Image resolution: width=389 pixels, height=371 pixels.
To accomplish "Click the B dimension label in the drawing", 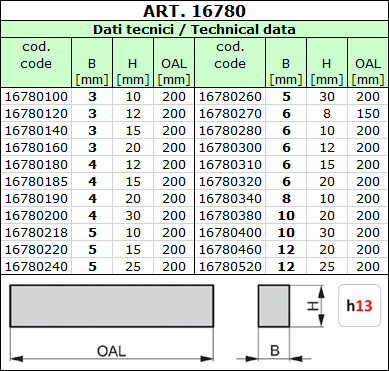I will 275,351.
